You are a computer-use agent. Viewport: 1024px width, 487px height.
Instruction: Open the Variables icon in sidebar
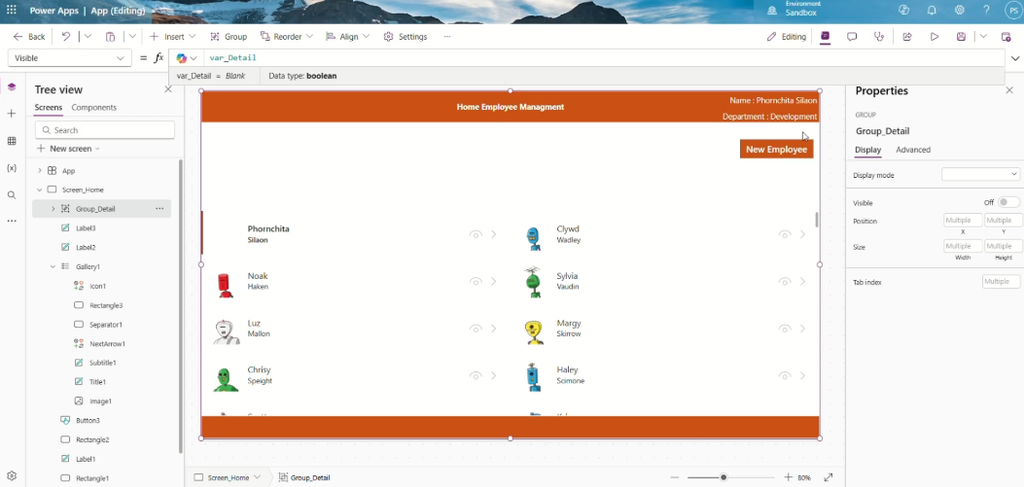coord(11,168)
